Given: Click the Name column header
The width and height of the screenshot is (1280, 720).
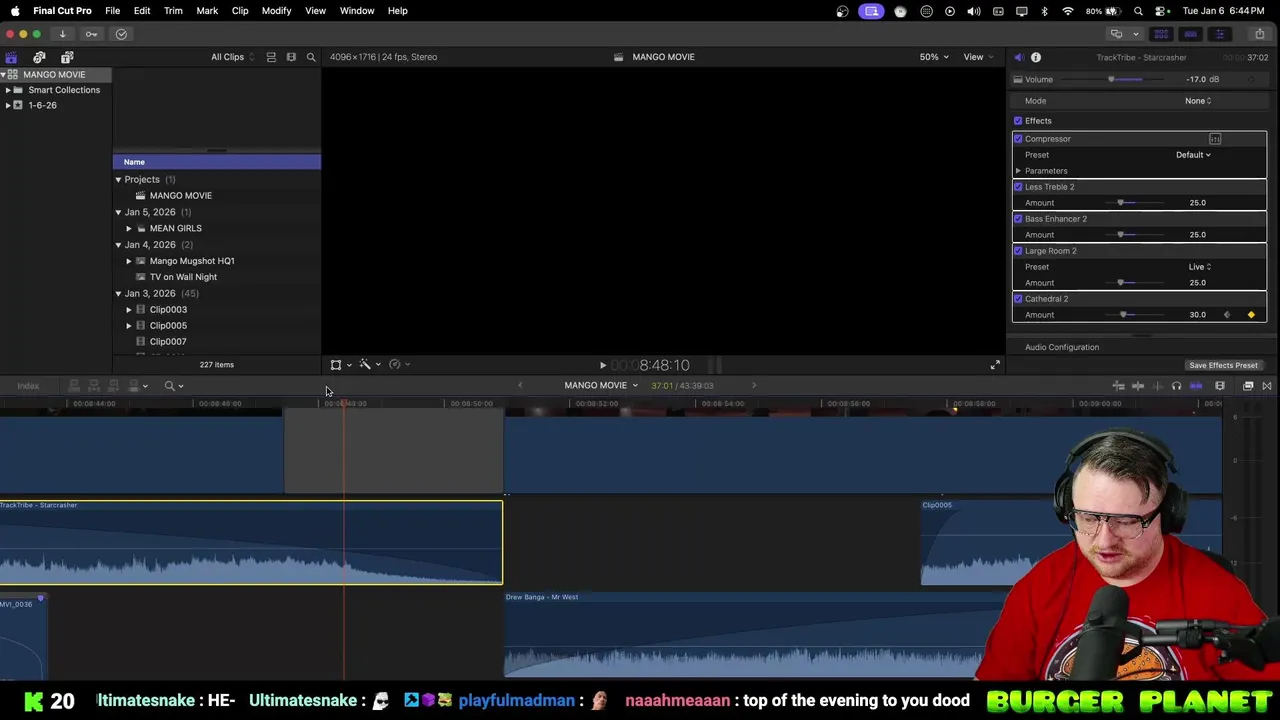Looking at the screenshot, I should (216, 162).
